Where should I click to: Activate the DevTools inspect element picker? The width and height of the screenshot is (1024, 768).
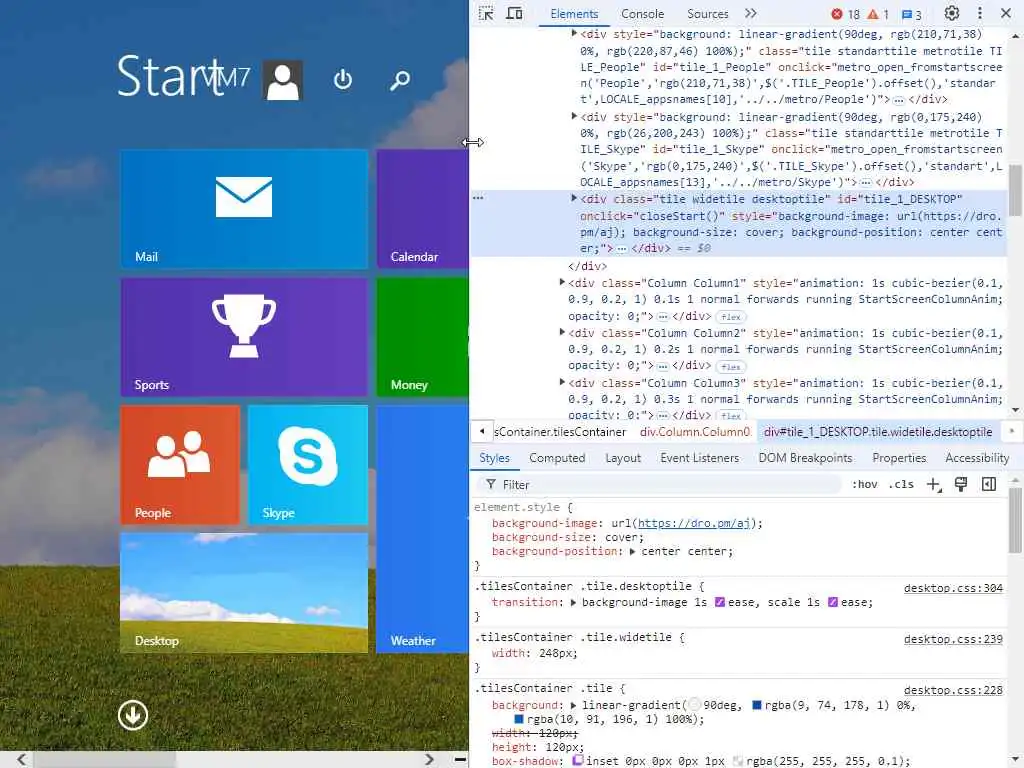pos(486,13)
